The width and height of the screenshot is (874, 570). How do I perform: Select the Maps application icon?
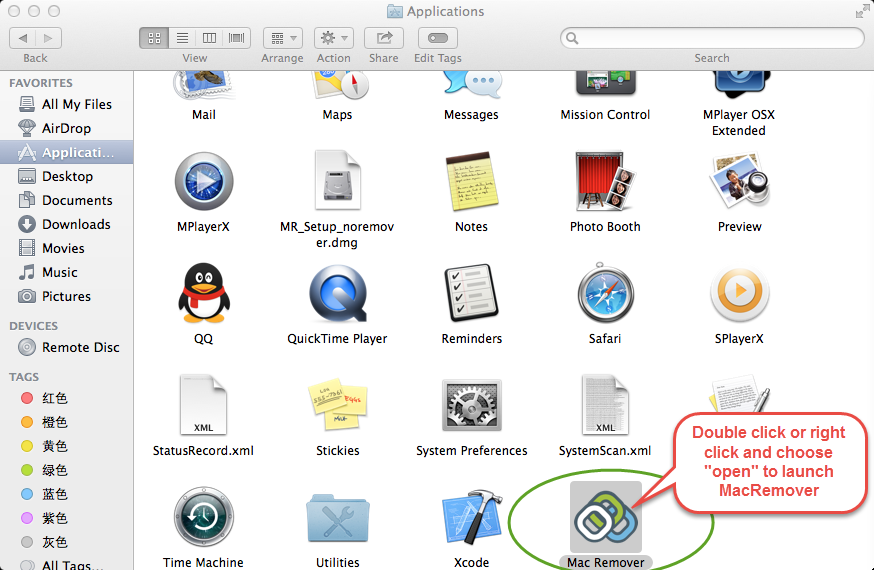pyautogui.click(x=339, y=85)
